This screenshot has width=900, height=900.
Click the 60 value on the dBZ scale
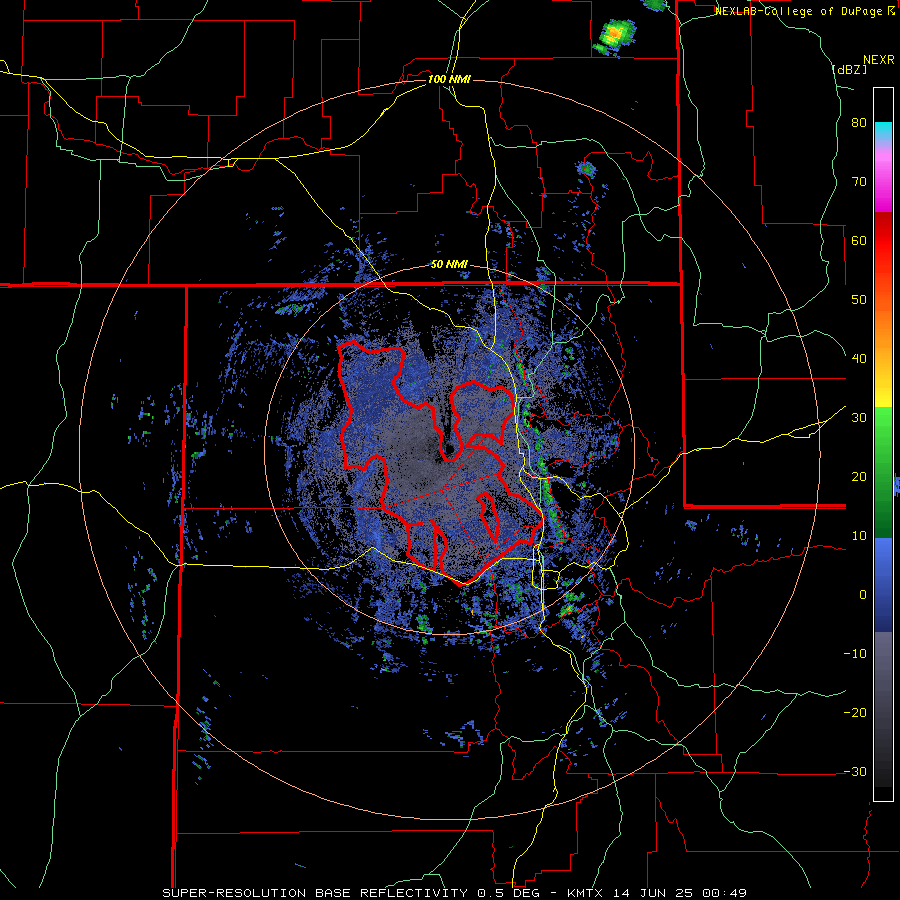tap(859, 240)
